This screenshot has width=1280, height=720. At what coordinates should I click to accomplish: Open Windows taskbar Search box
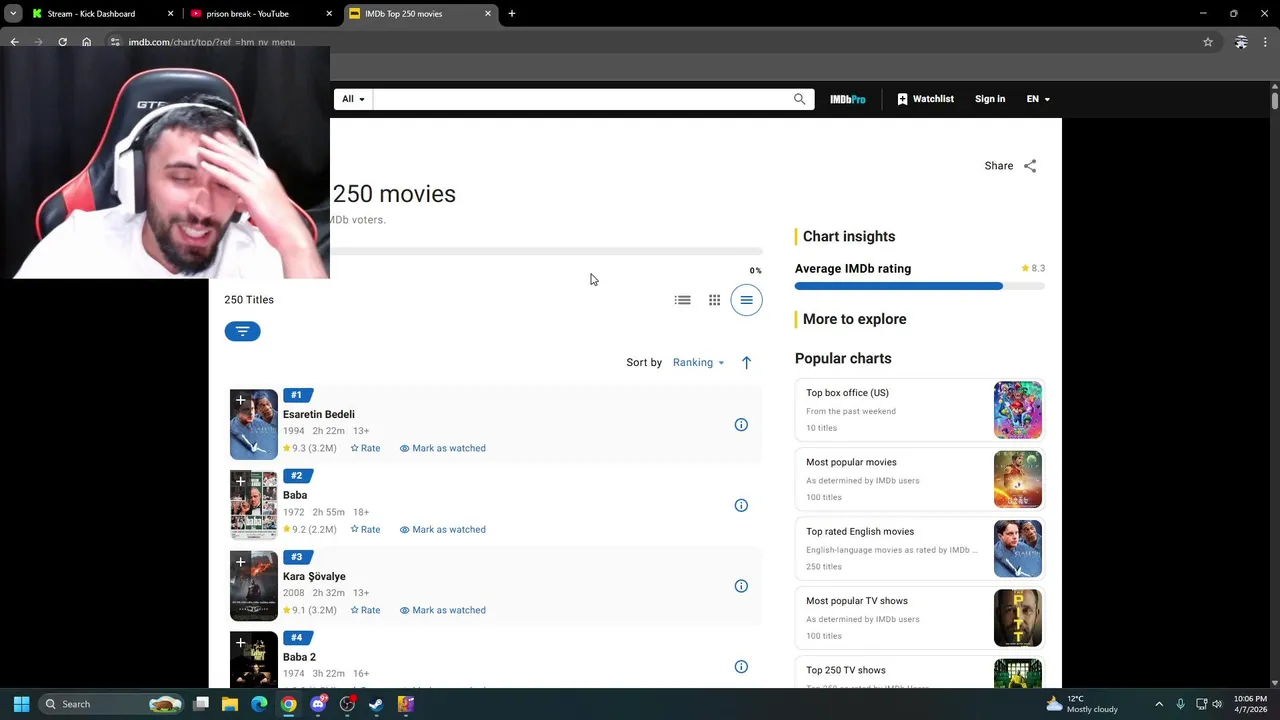(111, 704)
